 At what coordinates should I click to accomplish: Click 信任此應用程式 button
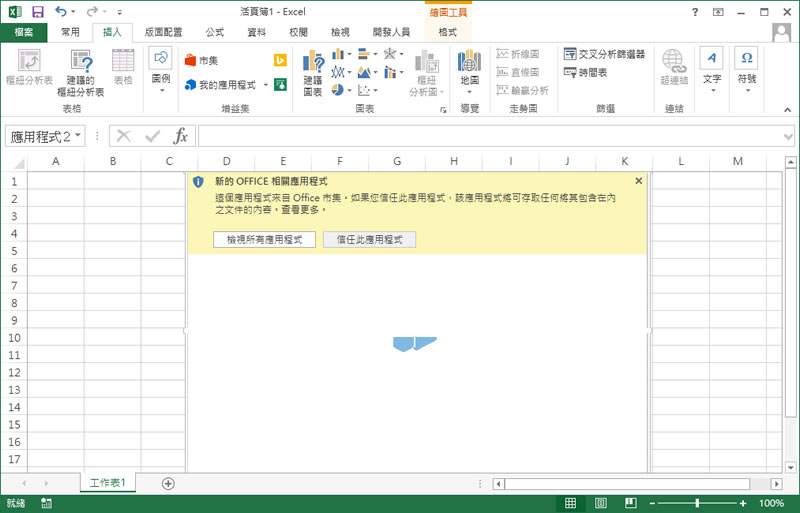point(369,239)
